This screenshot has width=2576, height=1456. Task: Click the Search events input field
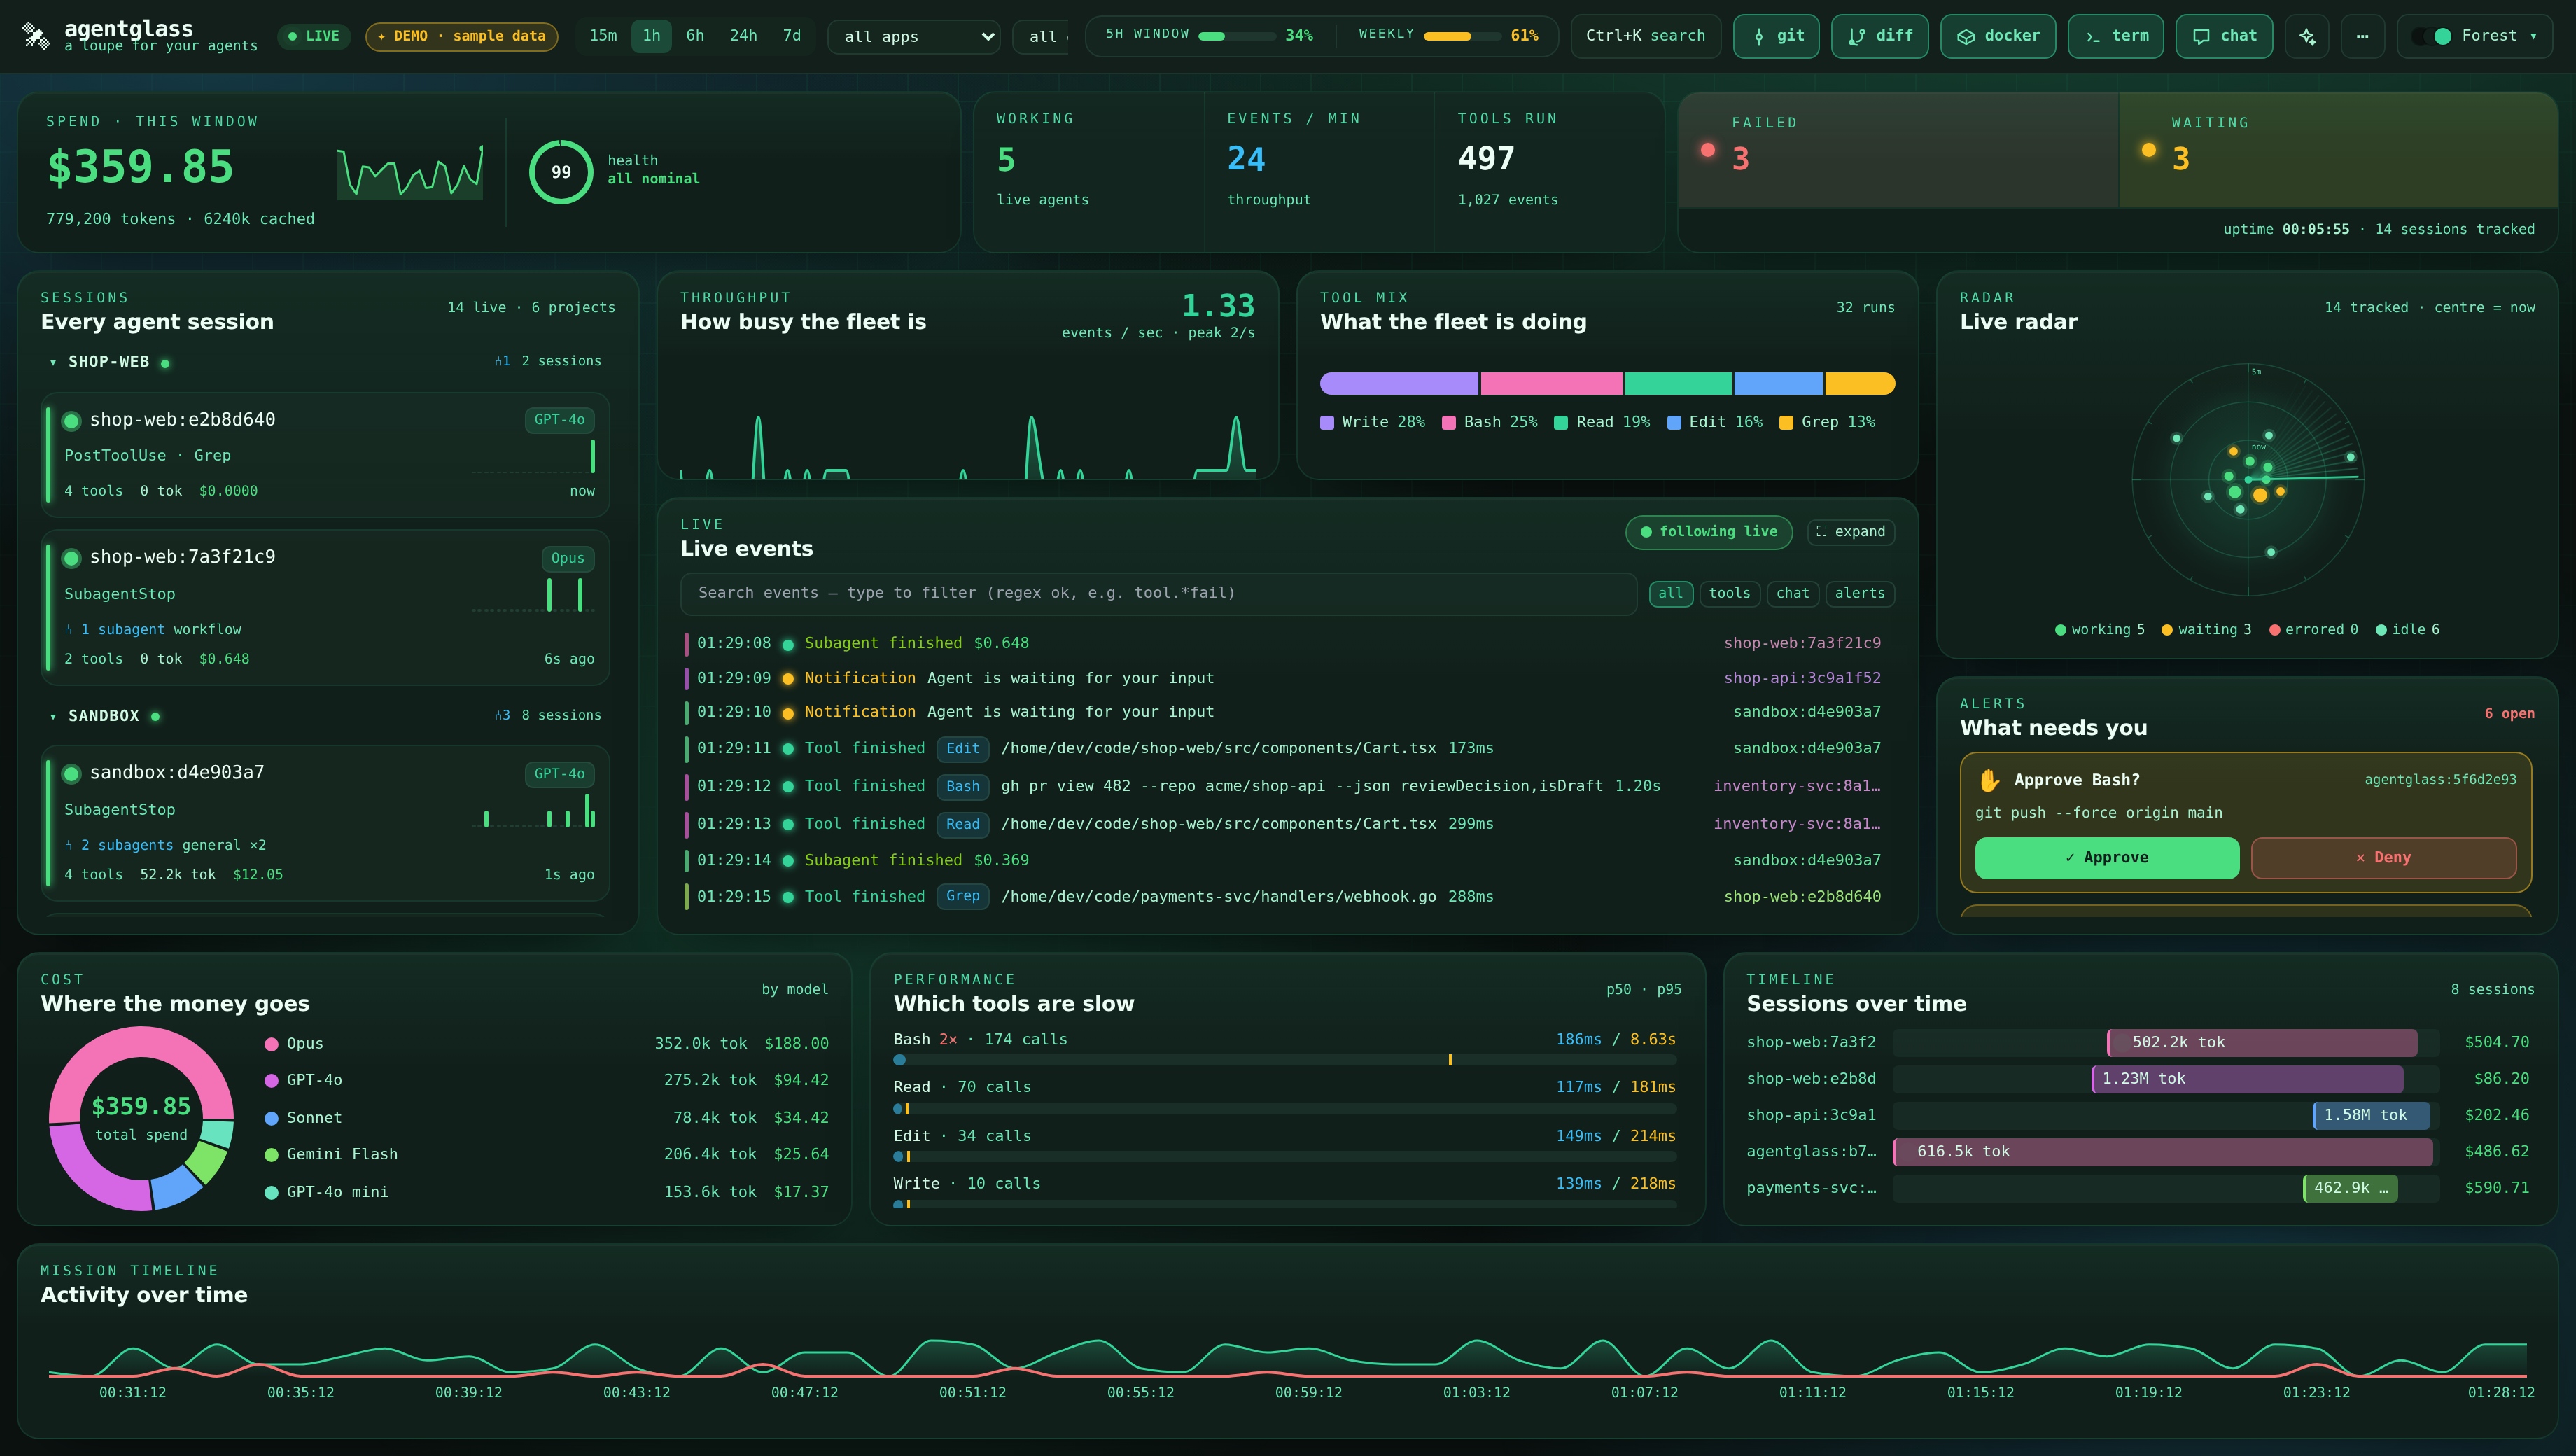[1158, 594]
